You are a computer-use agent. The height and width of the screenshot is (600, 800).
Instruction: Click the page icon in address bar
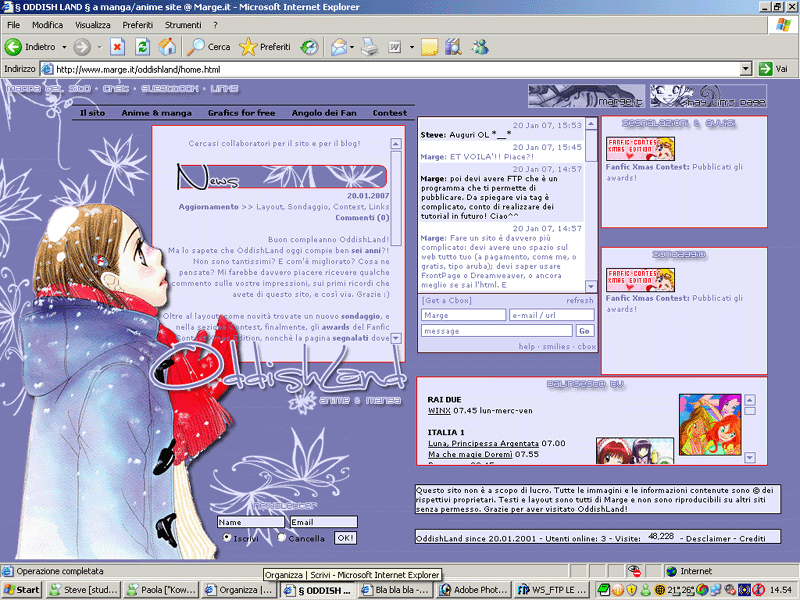[47, 69]
